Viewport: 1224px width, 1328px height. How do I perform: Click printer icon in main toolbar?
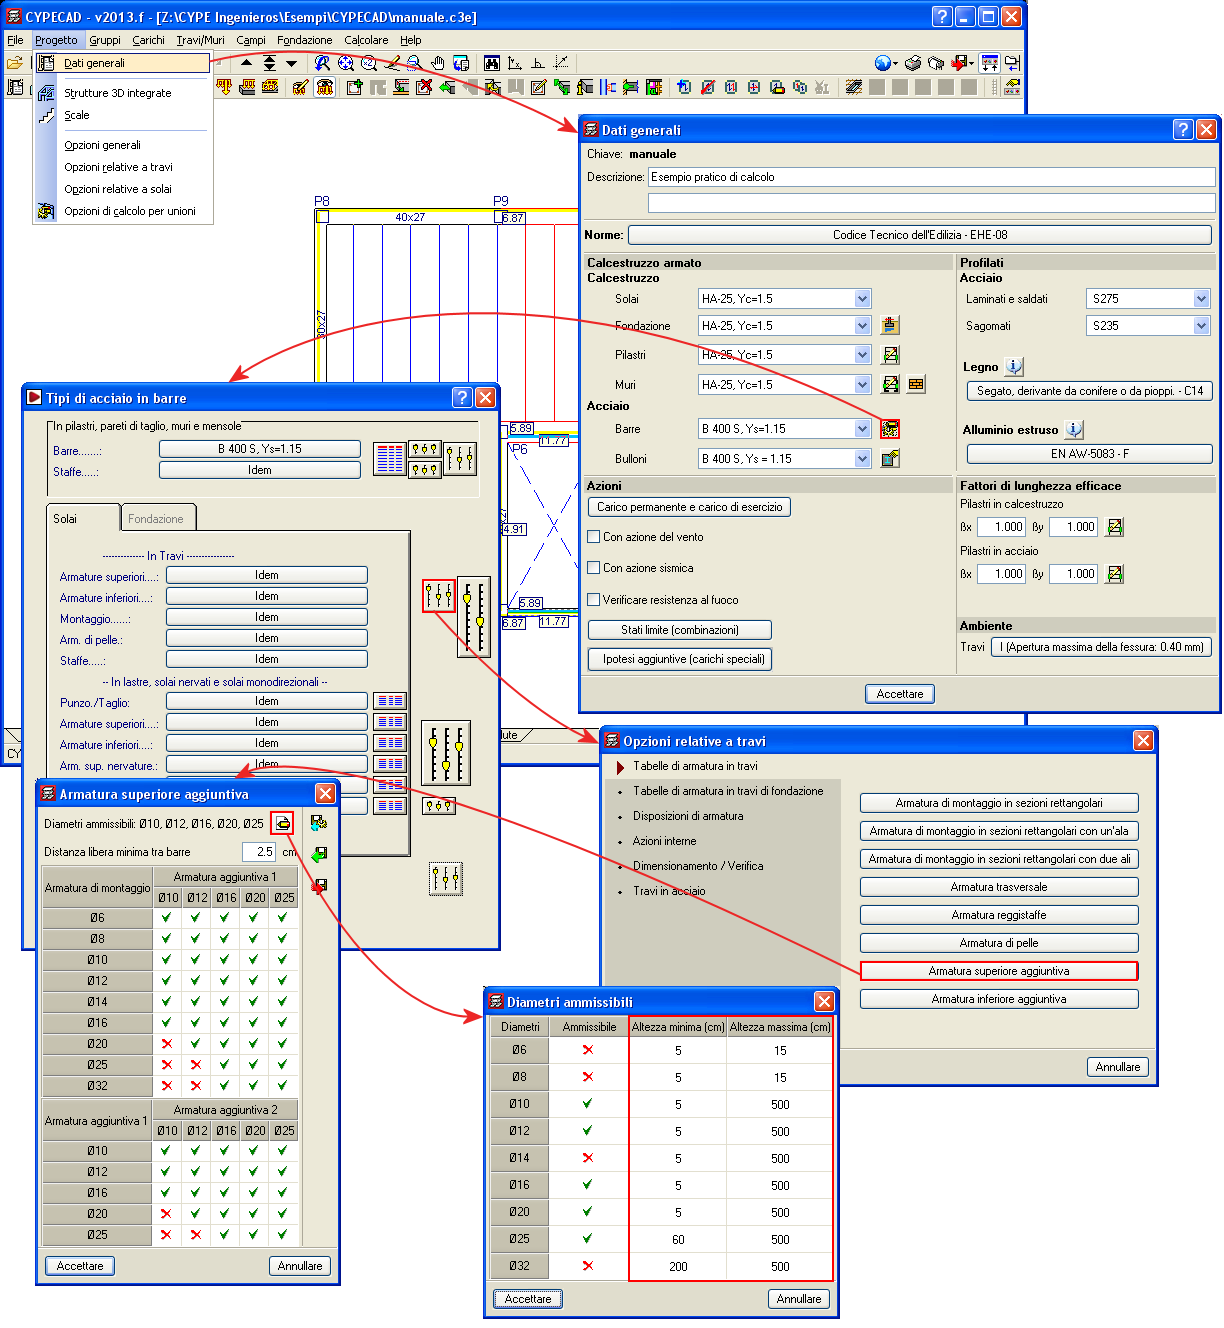[912, 63]
